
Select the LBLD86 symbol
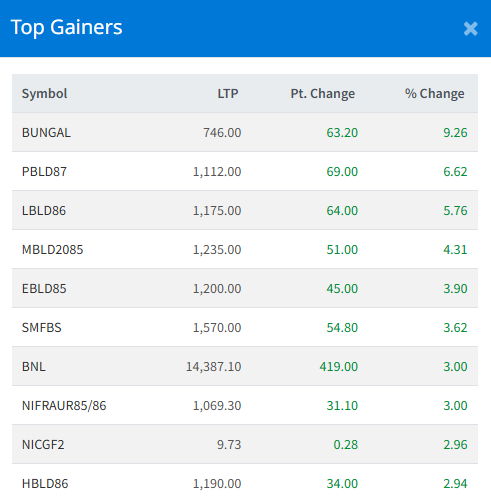44,211
